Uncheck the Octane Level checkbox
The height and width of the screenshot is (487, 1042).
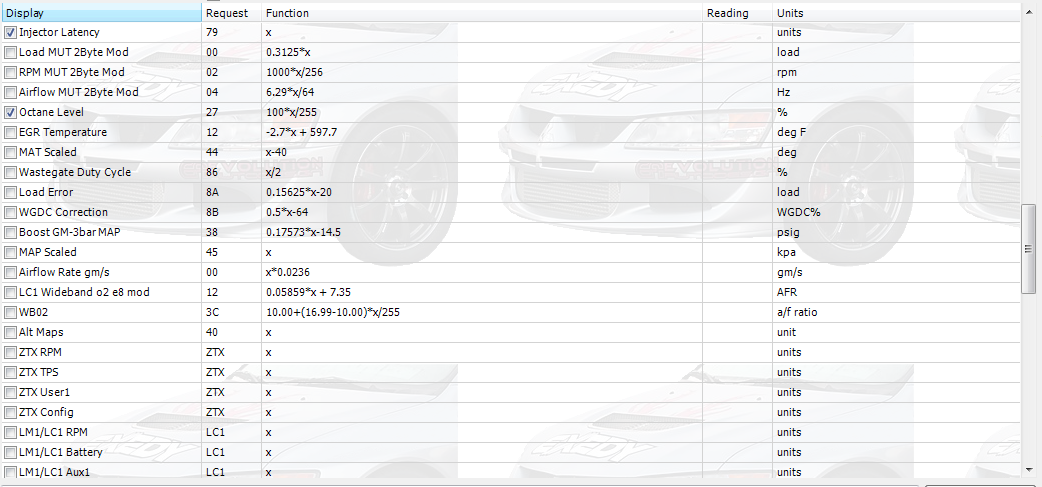pyautogui.click(x=11, y=113)
